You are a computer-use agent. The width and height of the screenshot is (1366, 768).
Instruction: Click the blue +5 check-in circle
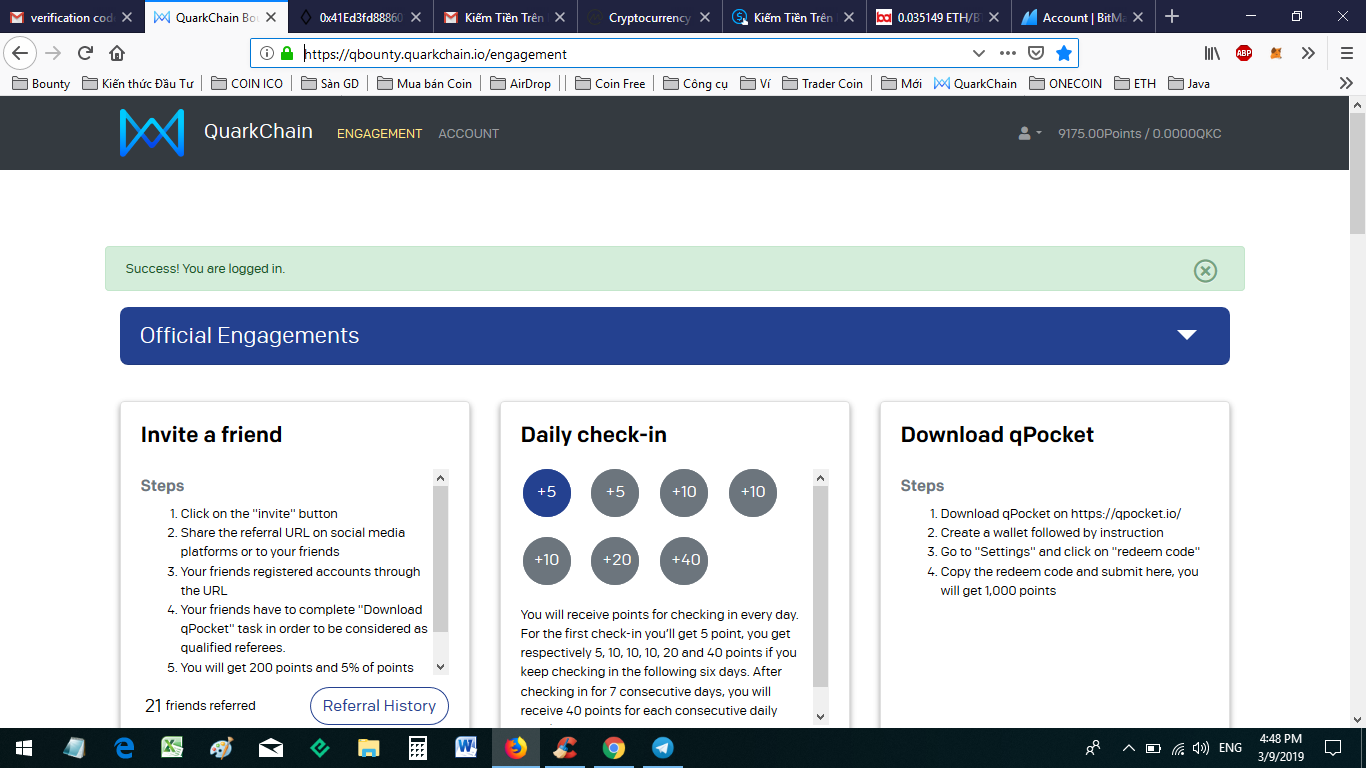pos(547,492)
